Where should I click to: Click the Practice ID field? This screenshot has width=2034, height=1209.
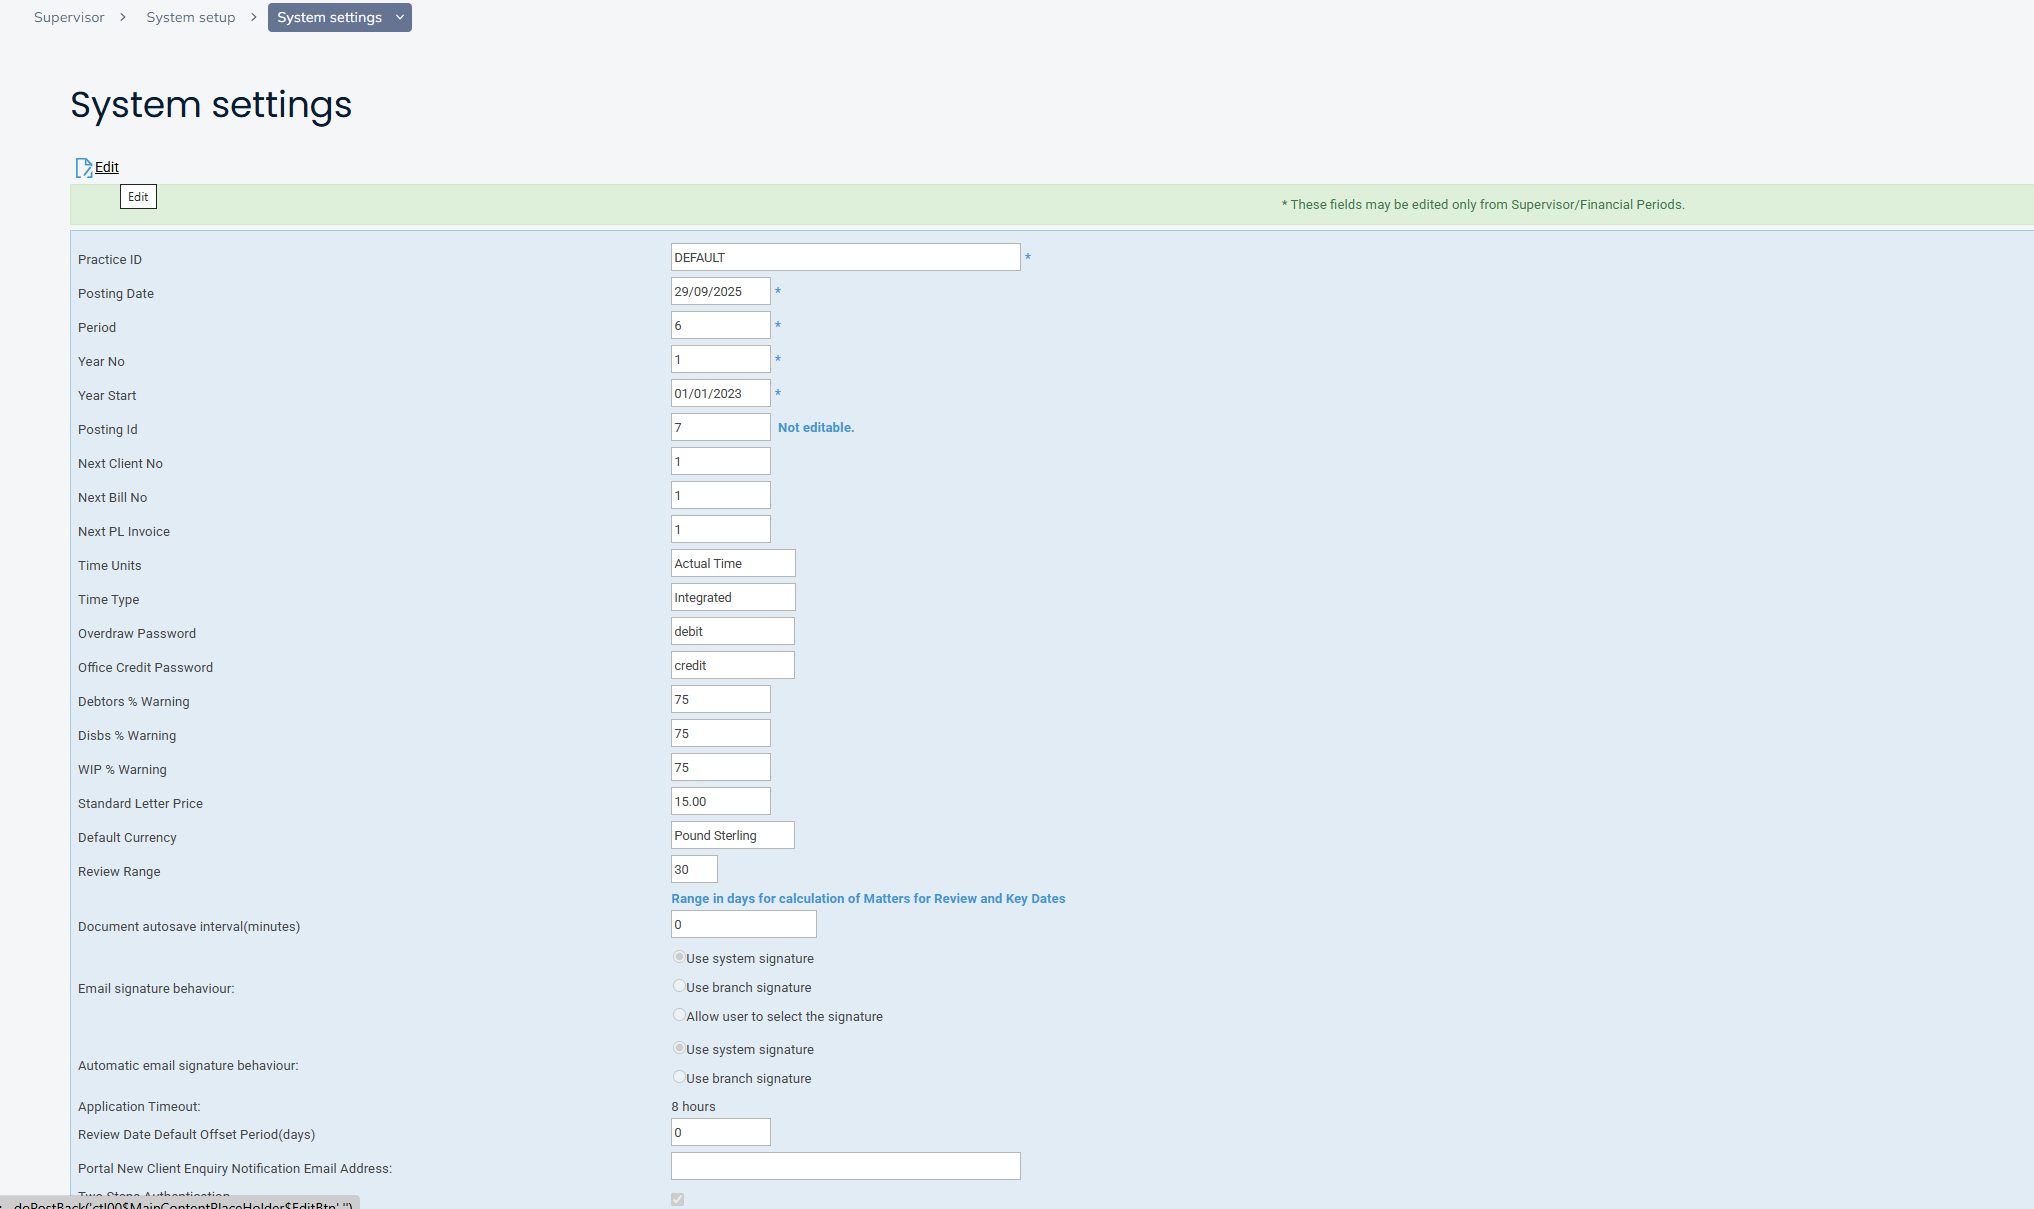[845, 257]
